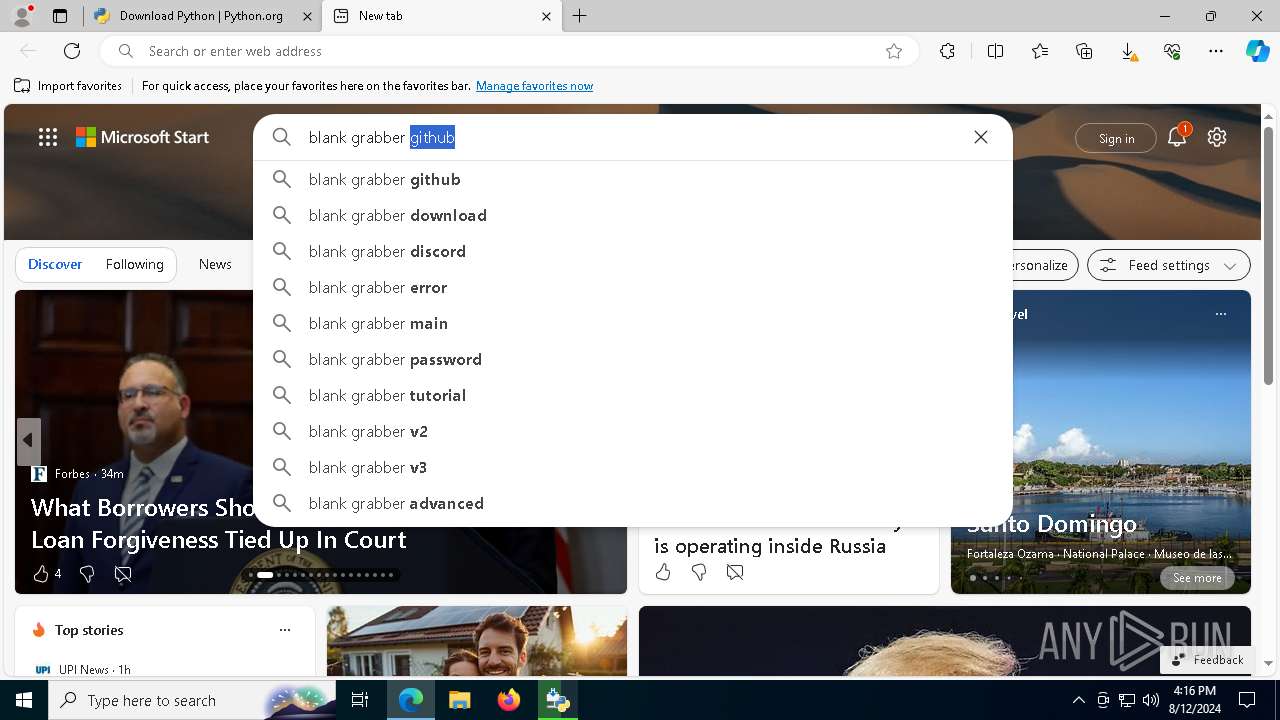The image size is (1280, 720).
Task: Like the Forbes story with thumbs up
Action: coord(41,574)
